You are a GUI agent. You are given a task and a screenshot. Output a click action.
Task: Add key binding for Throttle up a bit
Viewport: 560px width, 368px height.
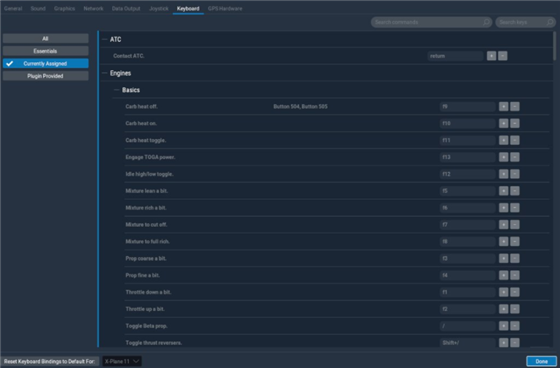(504, 309)
